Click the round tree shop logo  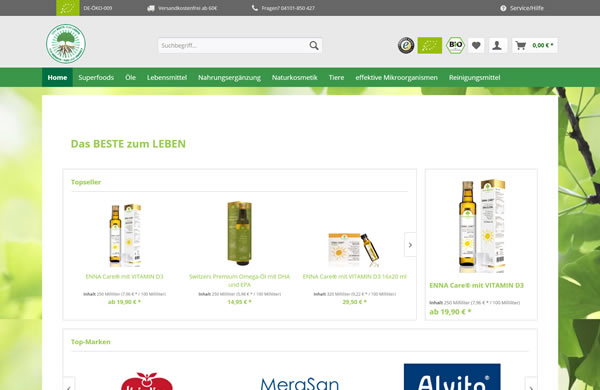pos(66,44)
